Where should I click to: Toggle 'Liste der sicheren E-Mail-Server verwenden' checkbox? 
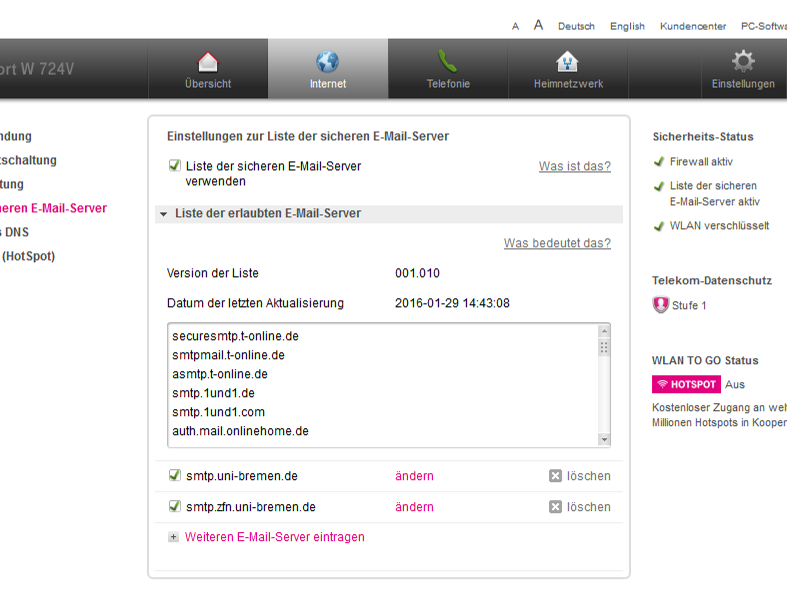(174, 166)
